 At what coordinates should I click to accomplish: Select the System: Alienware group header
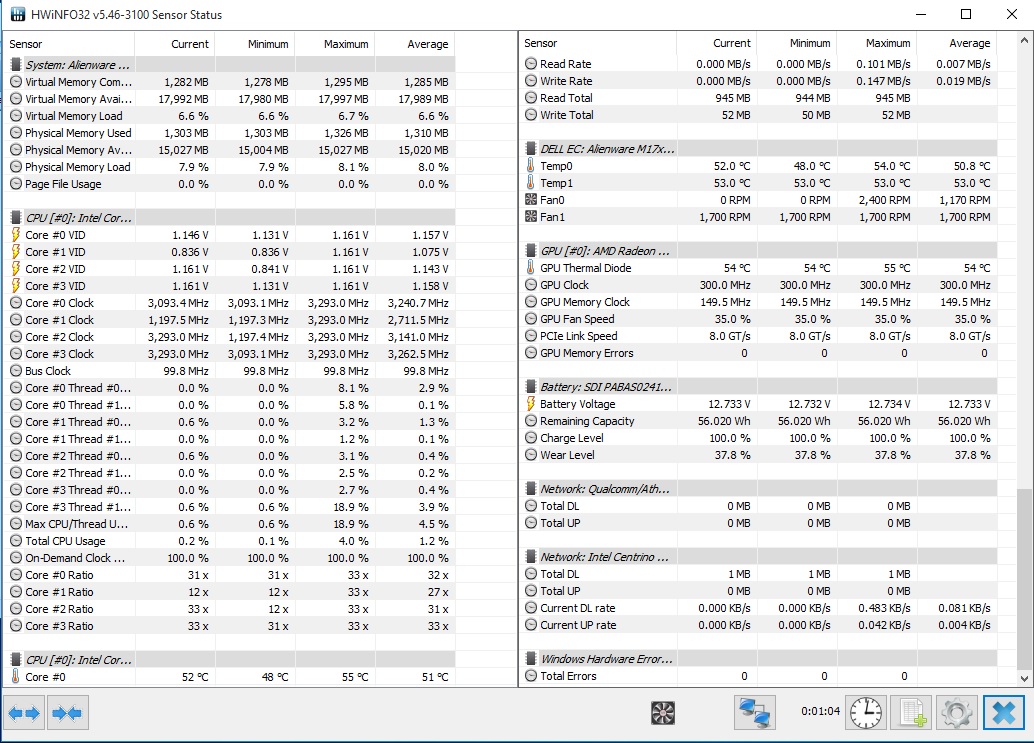tap(231, 65)
